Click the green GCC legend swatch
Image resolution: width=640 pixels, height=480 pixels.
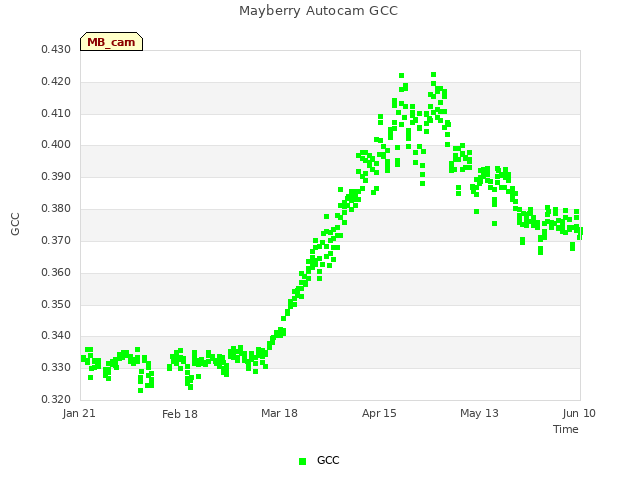[x=302, y=461]
